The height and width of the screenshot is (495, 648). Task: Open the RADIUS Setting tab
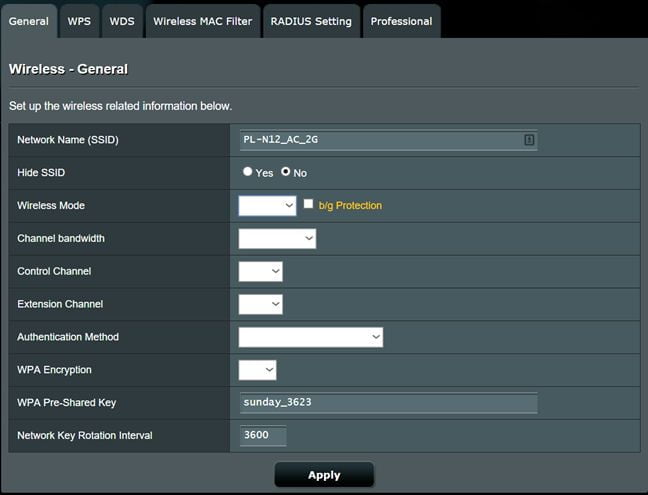311,21
